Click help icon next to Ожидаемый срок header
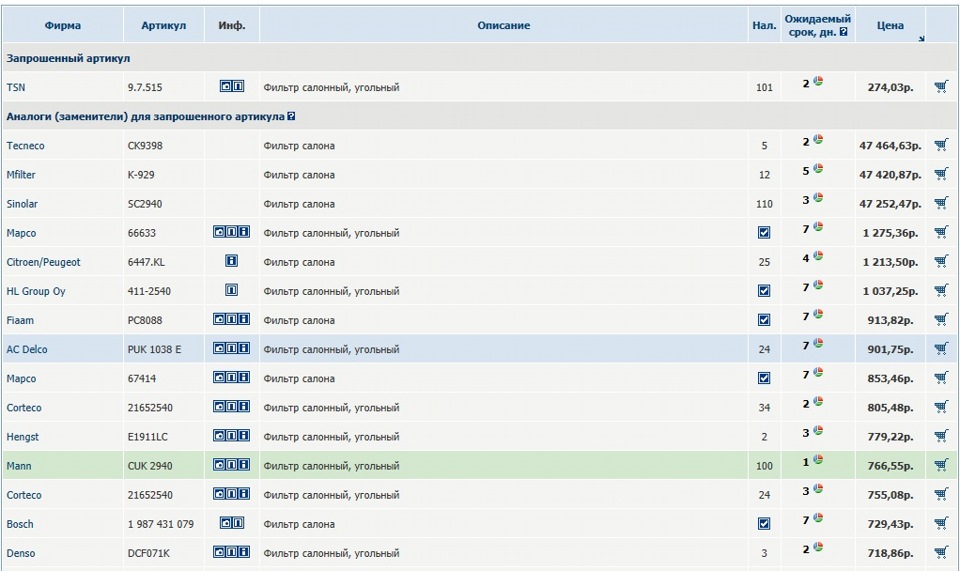This screenshot has width=960, height=571. (844, 32)
